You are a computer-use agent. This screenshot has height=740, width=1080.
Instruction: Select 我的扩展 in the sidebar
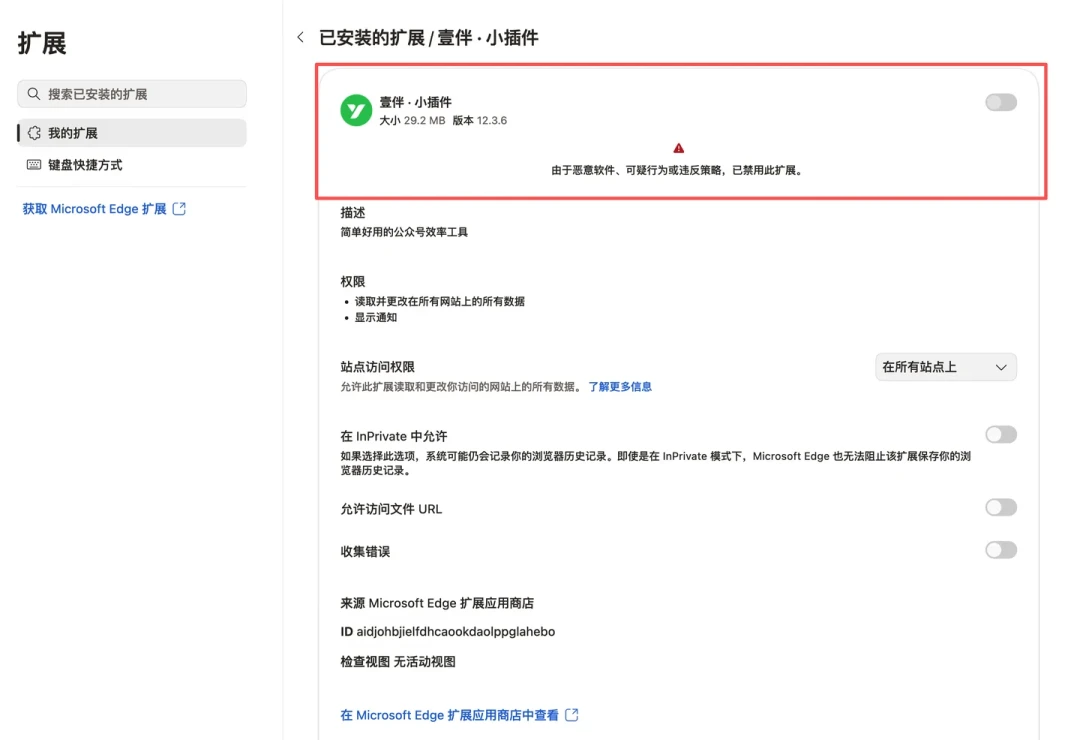coord(132,133)
